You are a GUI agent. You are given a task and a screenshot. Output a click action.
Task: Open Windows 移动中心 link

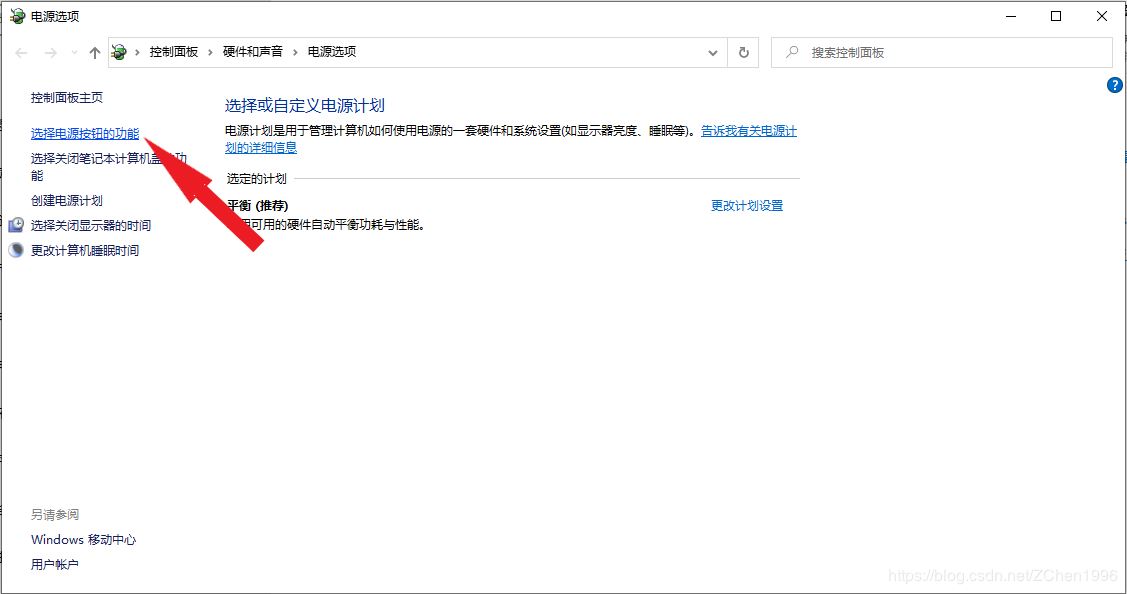click(x=83, y=539)
